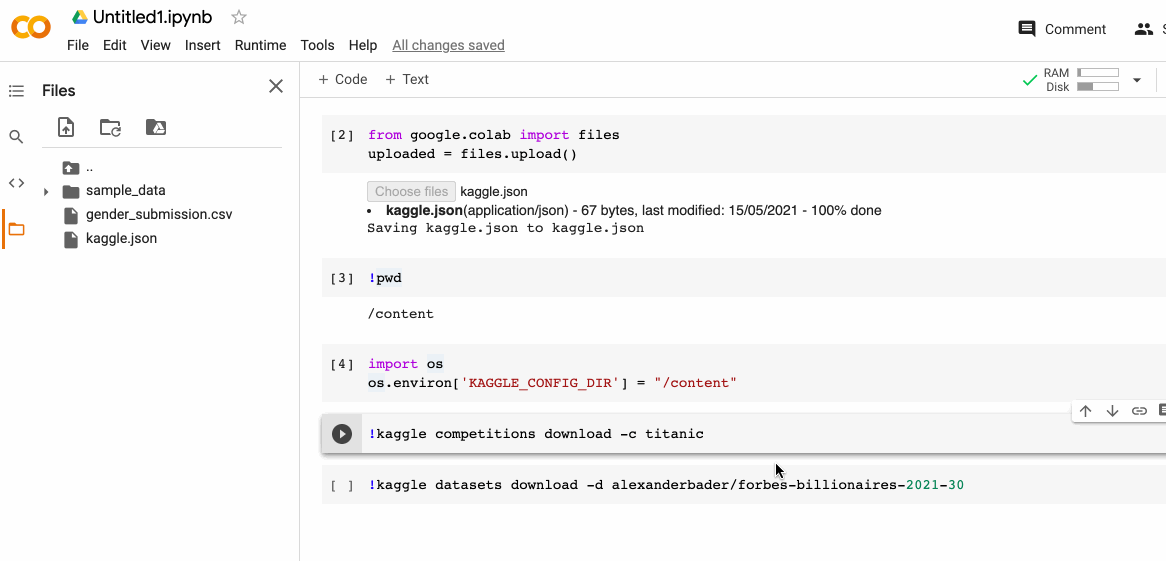Screen dimensions: 1166x561
Task: Open the find and replace search icon
Action: [16, 137]
